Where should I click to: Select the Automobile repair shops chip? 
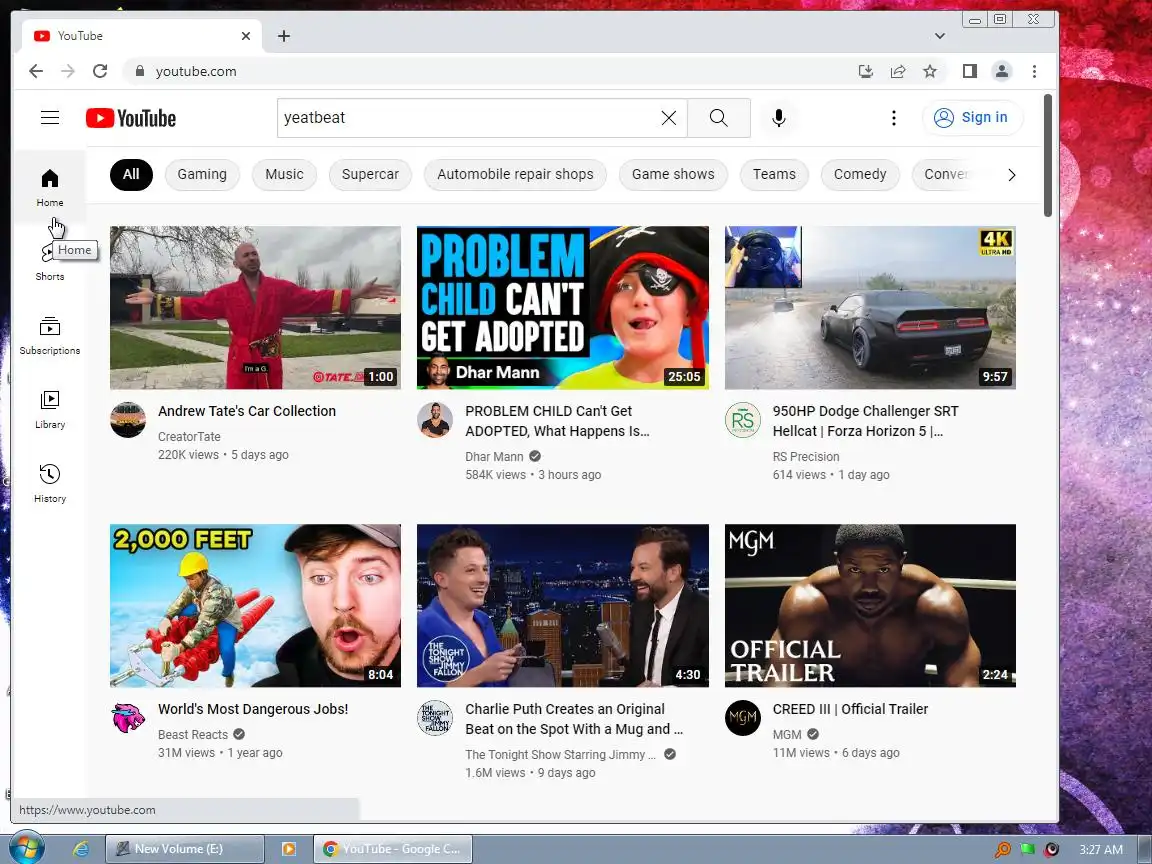click(x=515, y=175)
